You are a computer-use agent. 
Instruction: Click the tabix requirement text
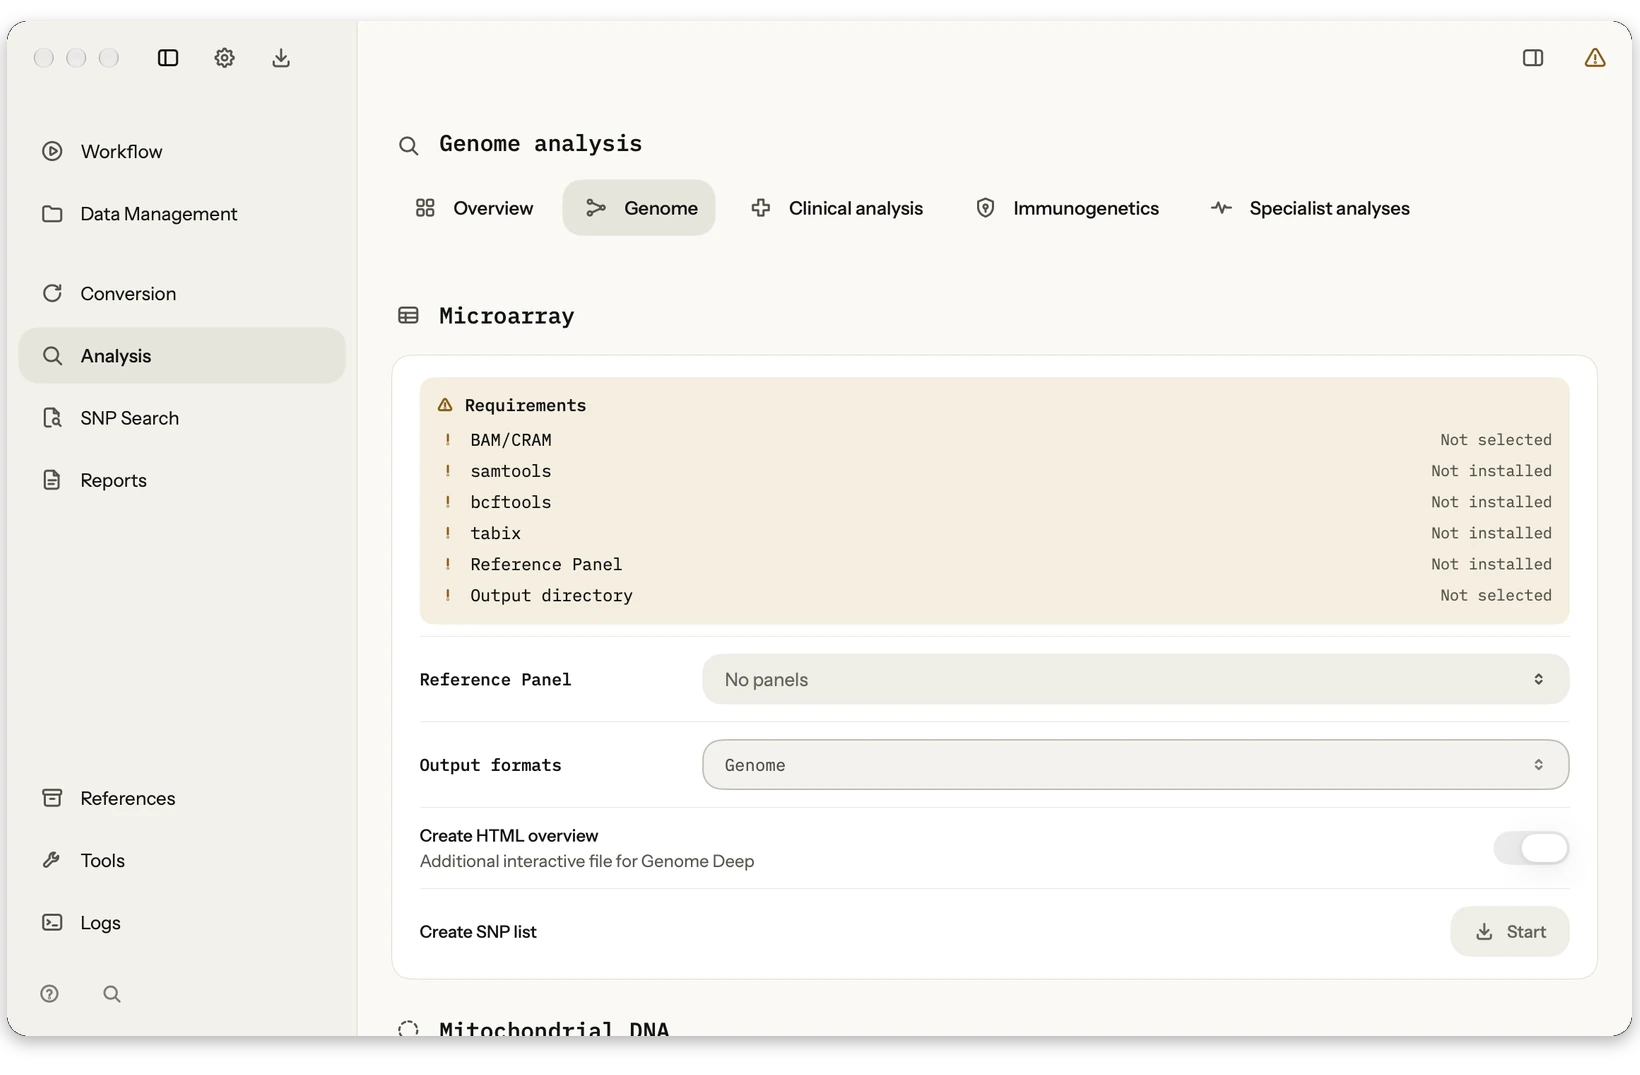(x=496, y=533)
